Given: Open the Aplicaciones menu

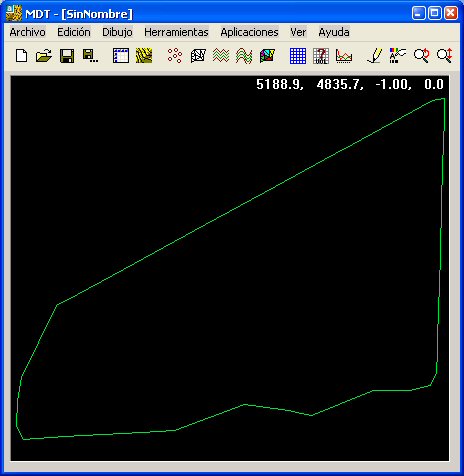Looking at the screenshot, I should point(249,32).
